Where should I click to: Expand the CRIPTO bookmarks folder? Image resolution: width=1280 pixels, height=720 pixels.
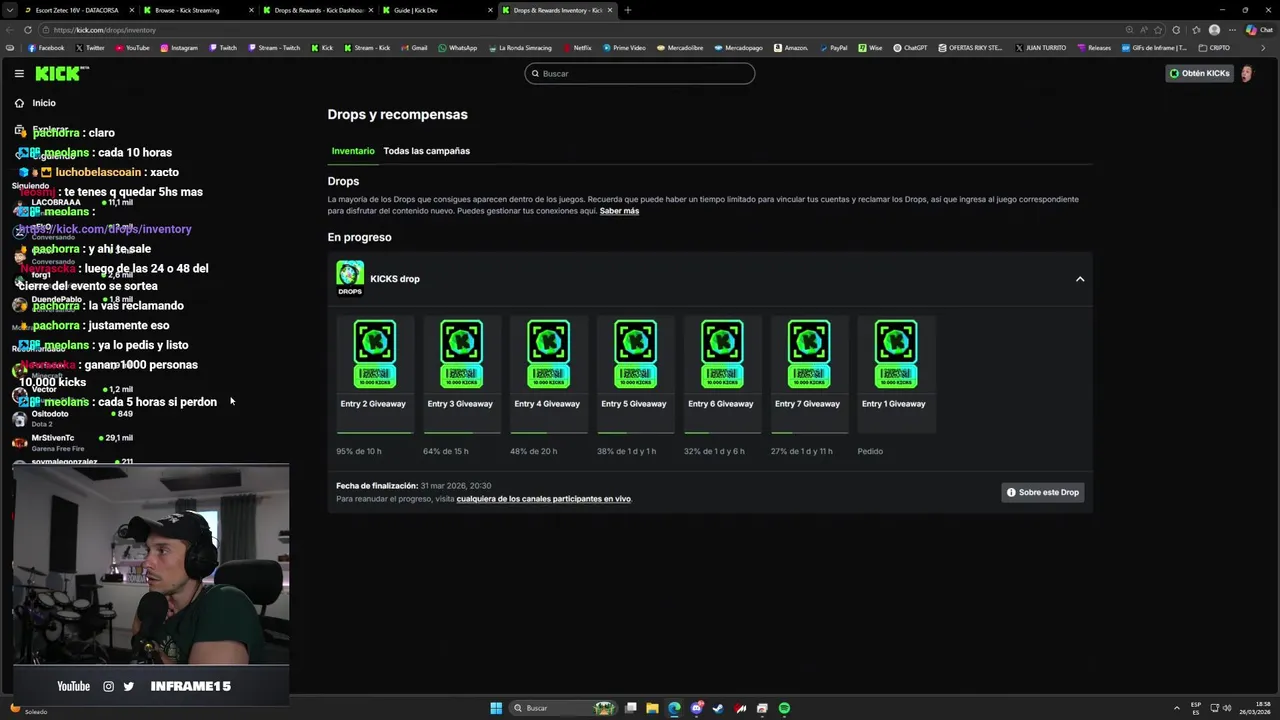tap(1214, 47)
